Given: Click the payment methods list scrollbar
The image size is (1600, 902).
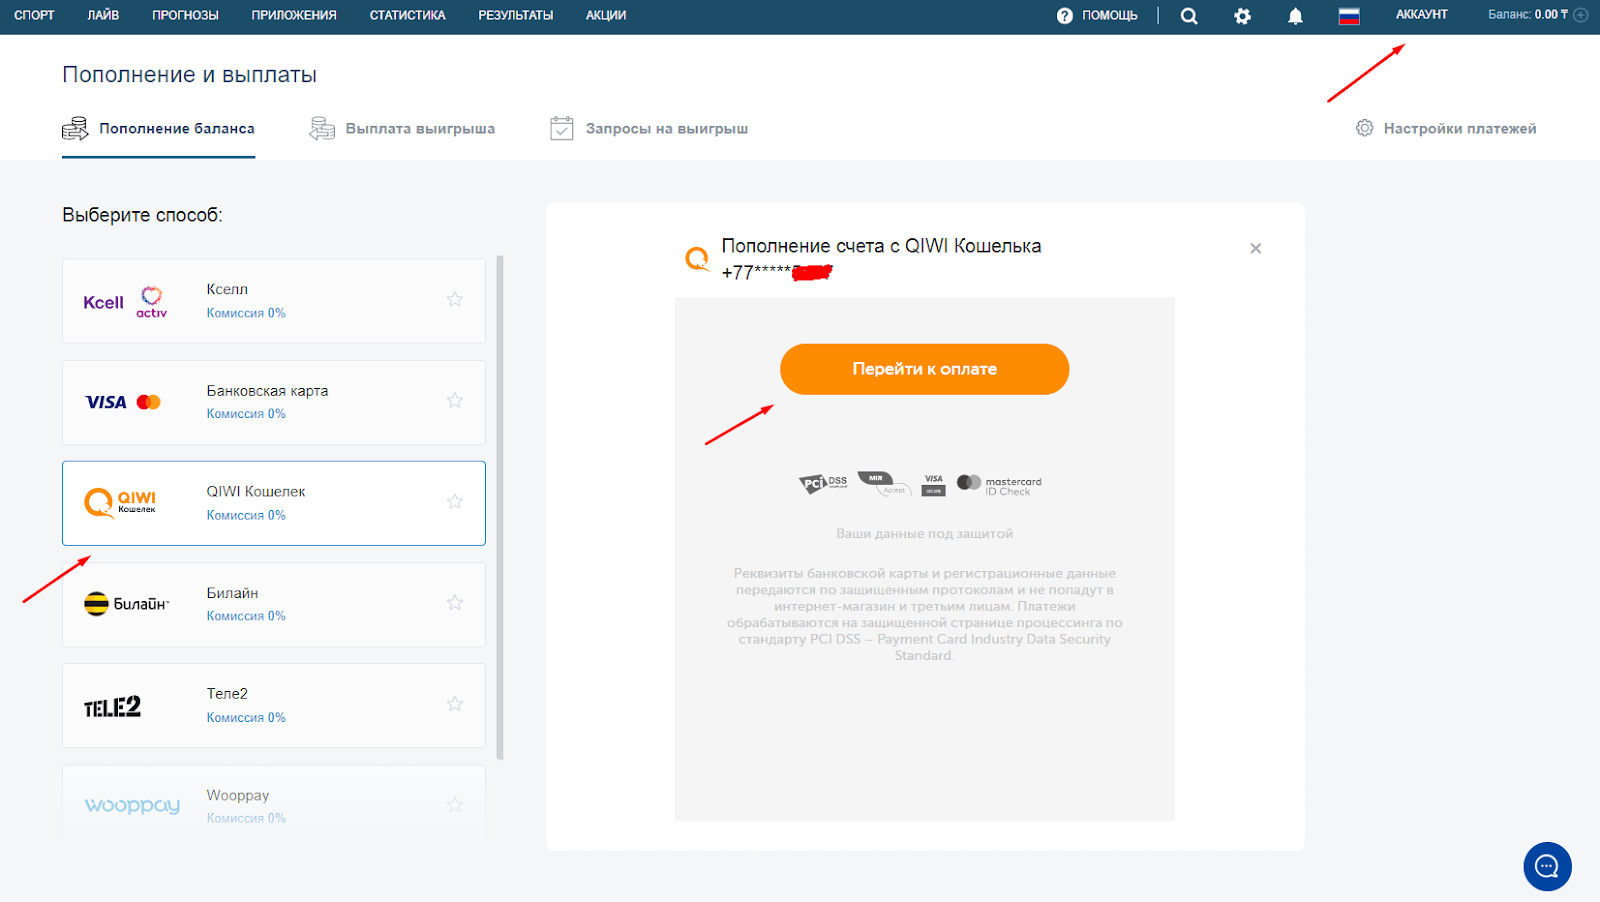Looking at the screenshot, I should click(x=500, y=507).
